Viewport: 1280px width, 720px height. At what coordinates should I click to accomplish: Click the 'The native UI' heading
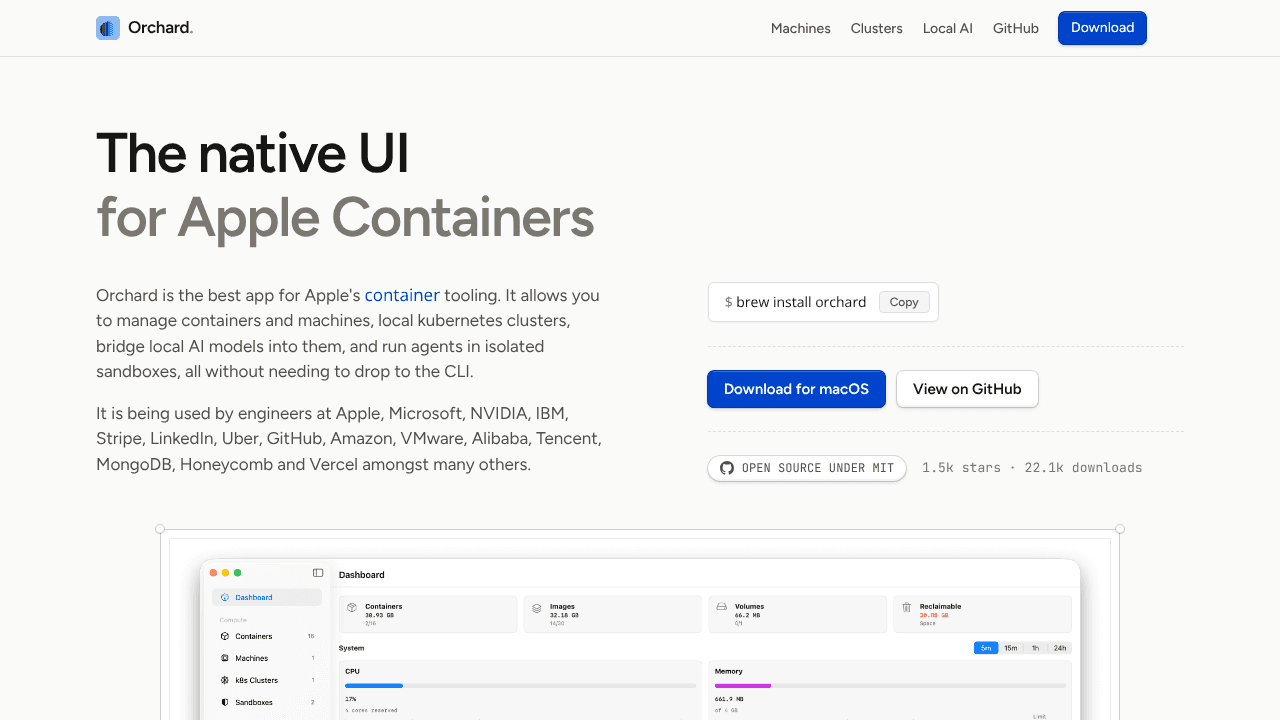tap(253, 153)
